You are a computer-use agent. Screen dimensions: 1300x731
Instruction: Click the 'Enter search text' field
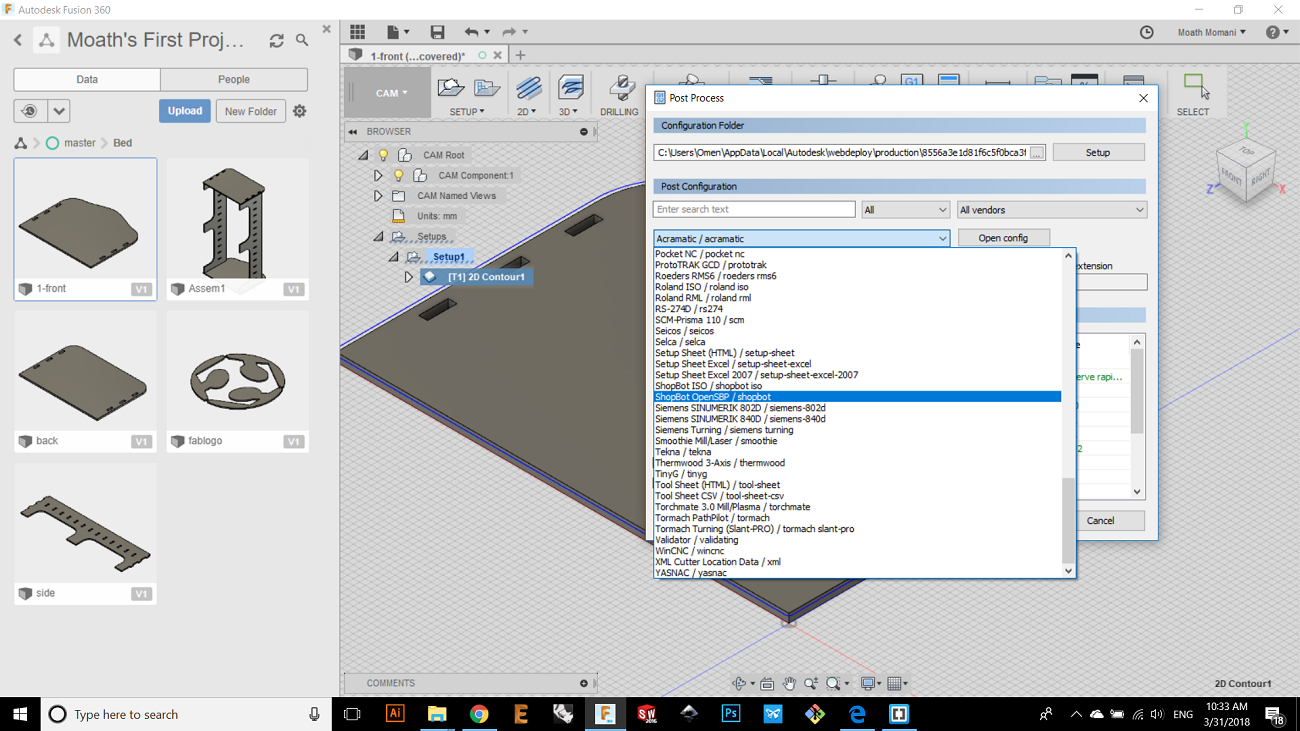point(754,210)
